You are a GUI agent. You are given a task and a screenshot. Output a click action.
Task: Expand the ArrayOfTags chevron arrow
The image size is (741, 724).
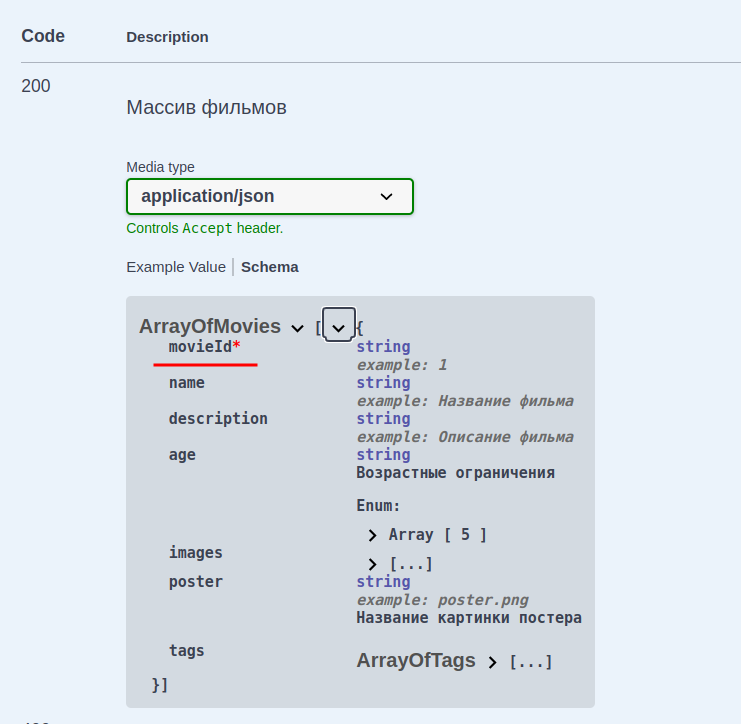tap(492, 662)
